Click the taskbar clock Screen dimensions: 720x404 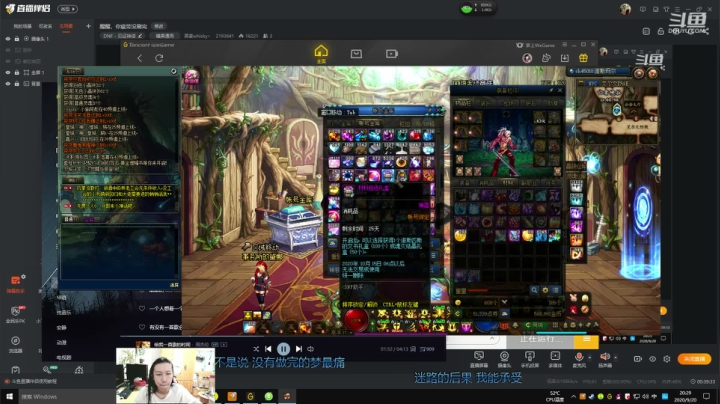685,396
